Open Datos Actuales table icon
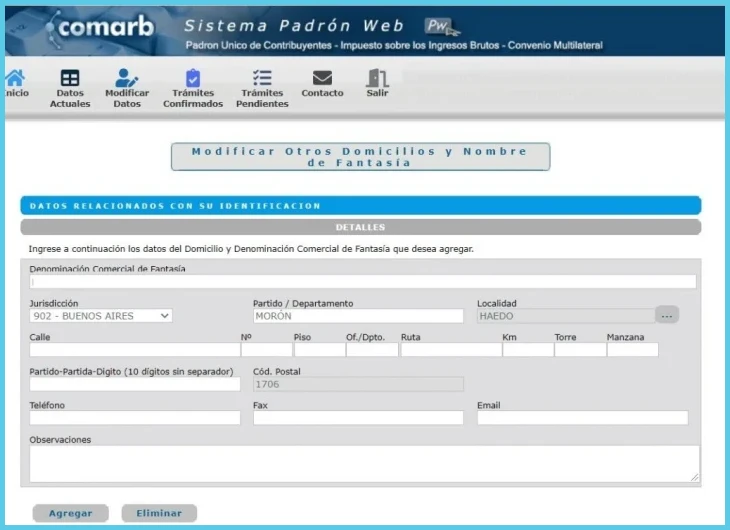The height and width of the screenshot is (530, 730). [x=70, y=78]
